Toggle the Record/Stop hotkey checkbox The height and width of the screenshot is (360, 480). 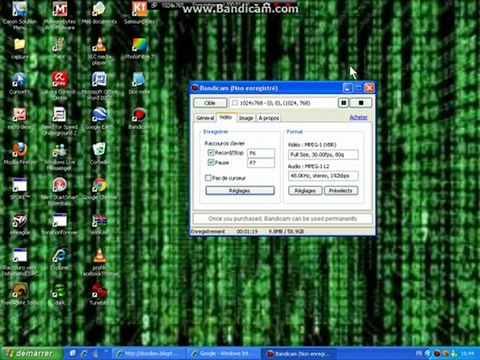pos(211,153)
